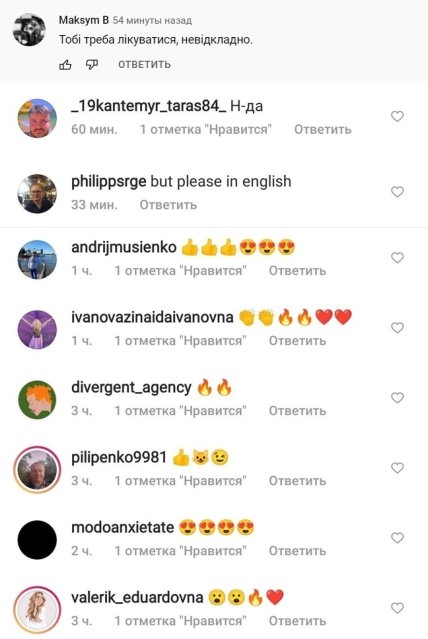This screenshot has height=639, width=428.
Task: Heart the comment by _19kantemyr_taras84_
Action: click(x=397, y=117)
